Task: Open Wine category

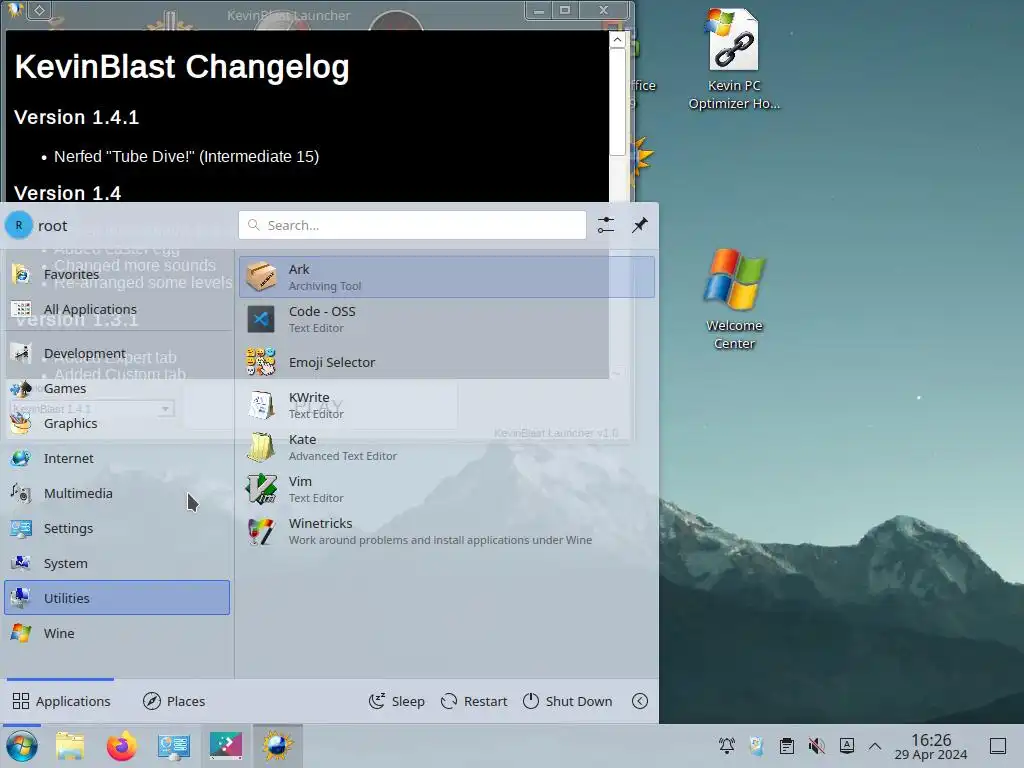Action: tap(117, 633)
